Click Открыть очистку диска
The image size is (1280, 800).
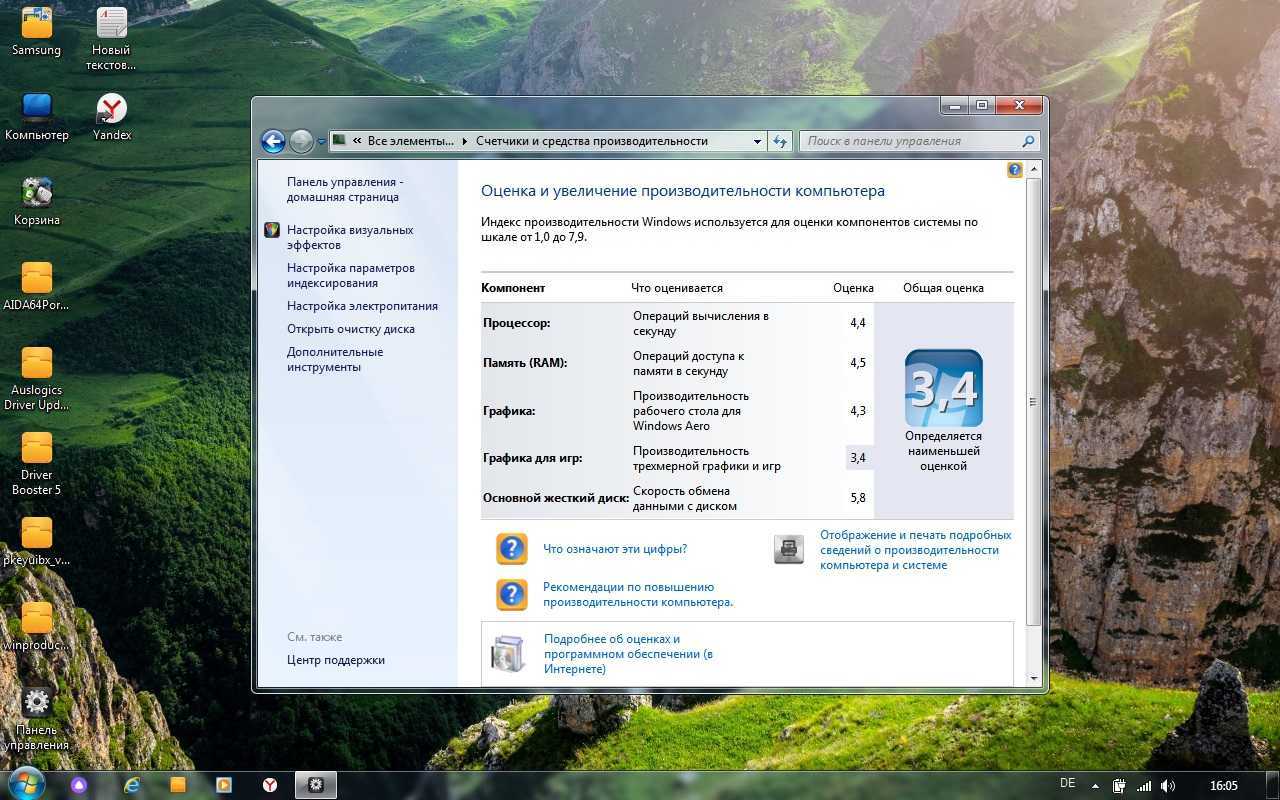[351, 329]
